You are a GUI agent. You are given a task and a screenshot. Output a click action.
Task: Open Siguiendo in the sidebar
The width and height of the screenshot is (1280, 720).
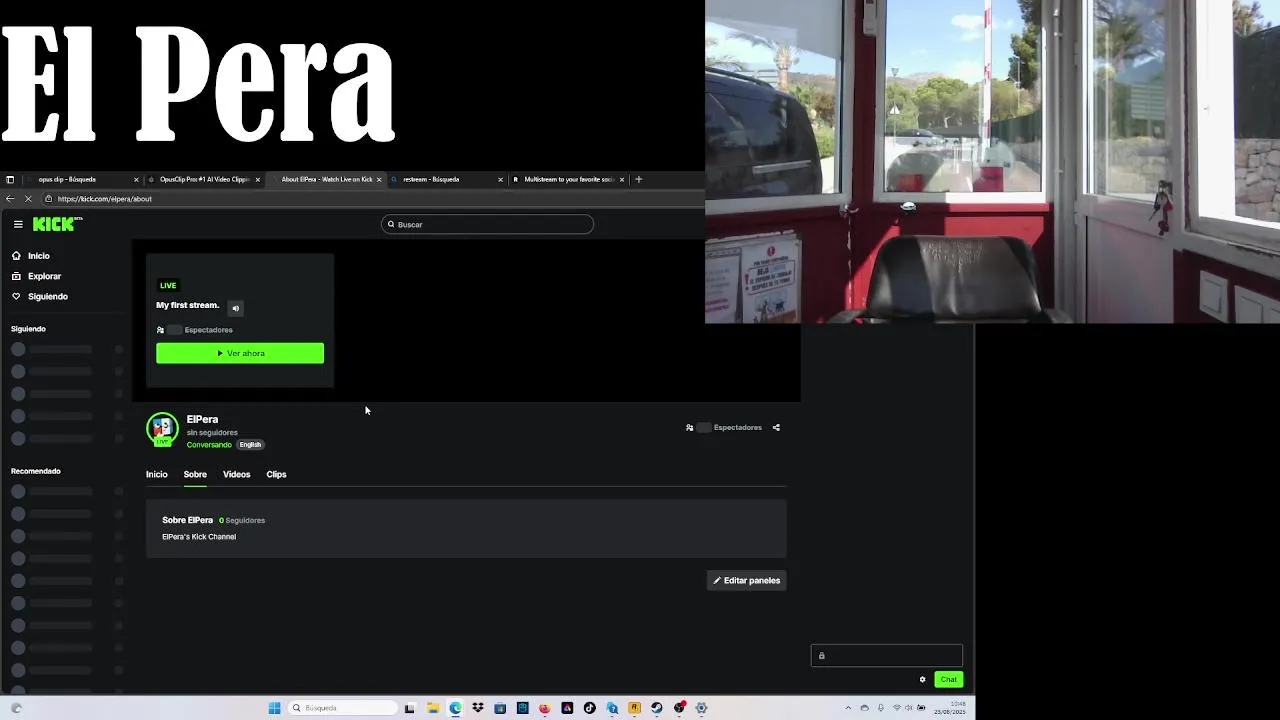[40, 296]
